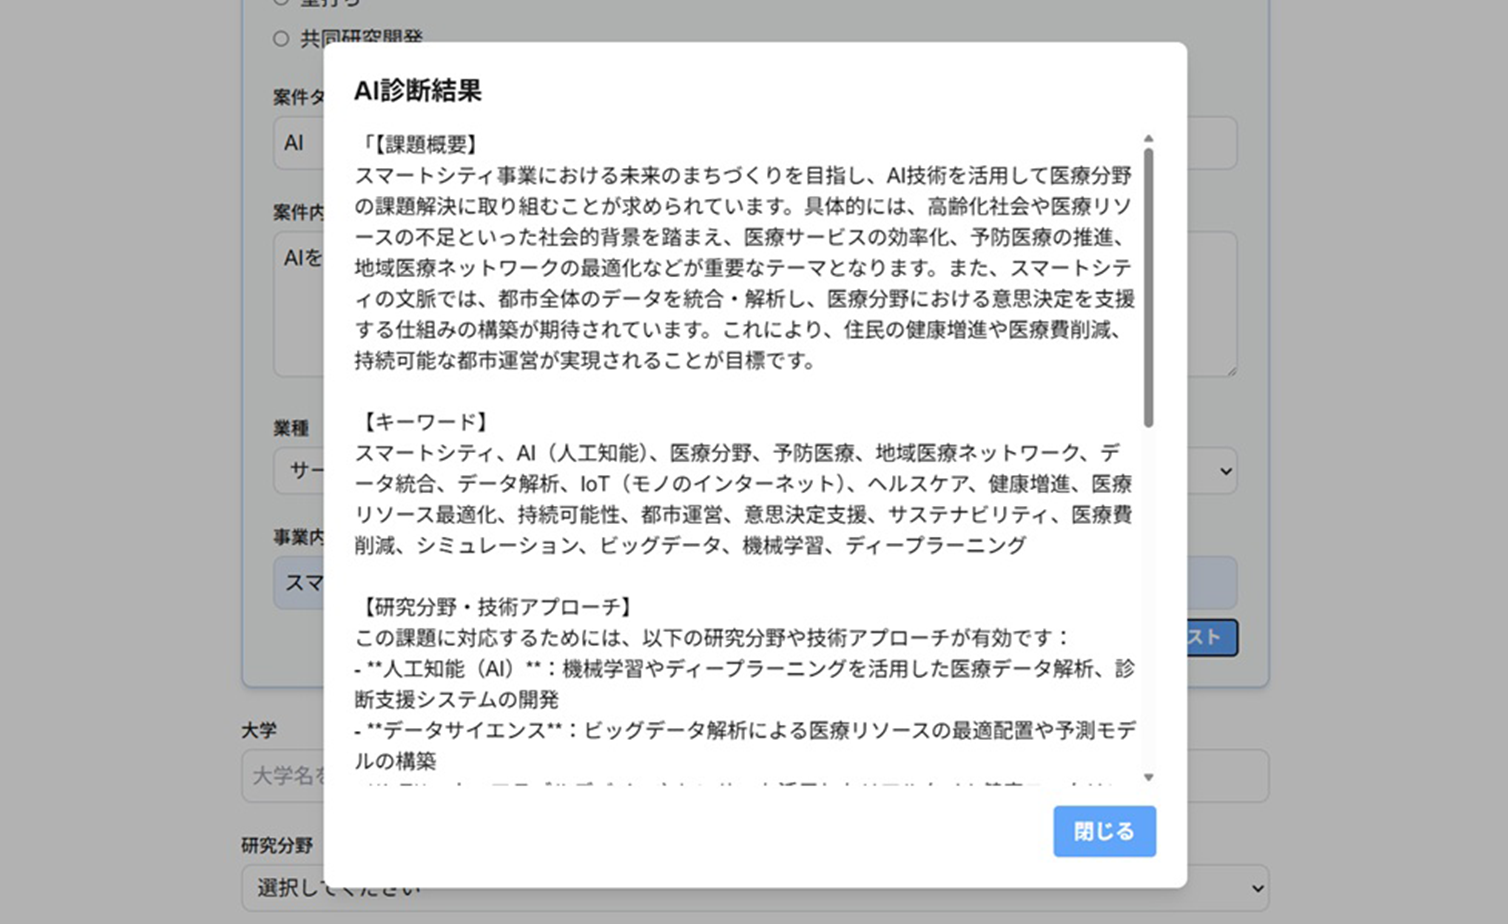Click the blue button ending in スト
The height and width of the screenshot is (924, 1508).
tap(1212, 637)
